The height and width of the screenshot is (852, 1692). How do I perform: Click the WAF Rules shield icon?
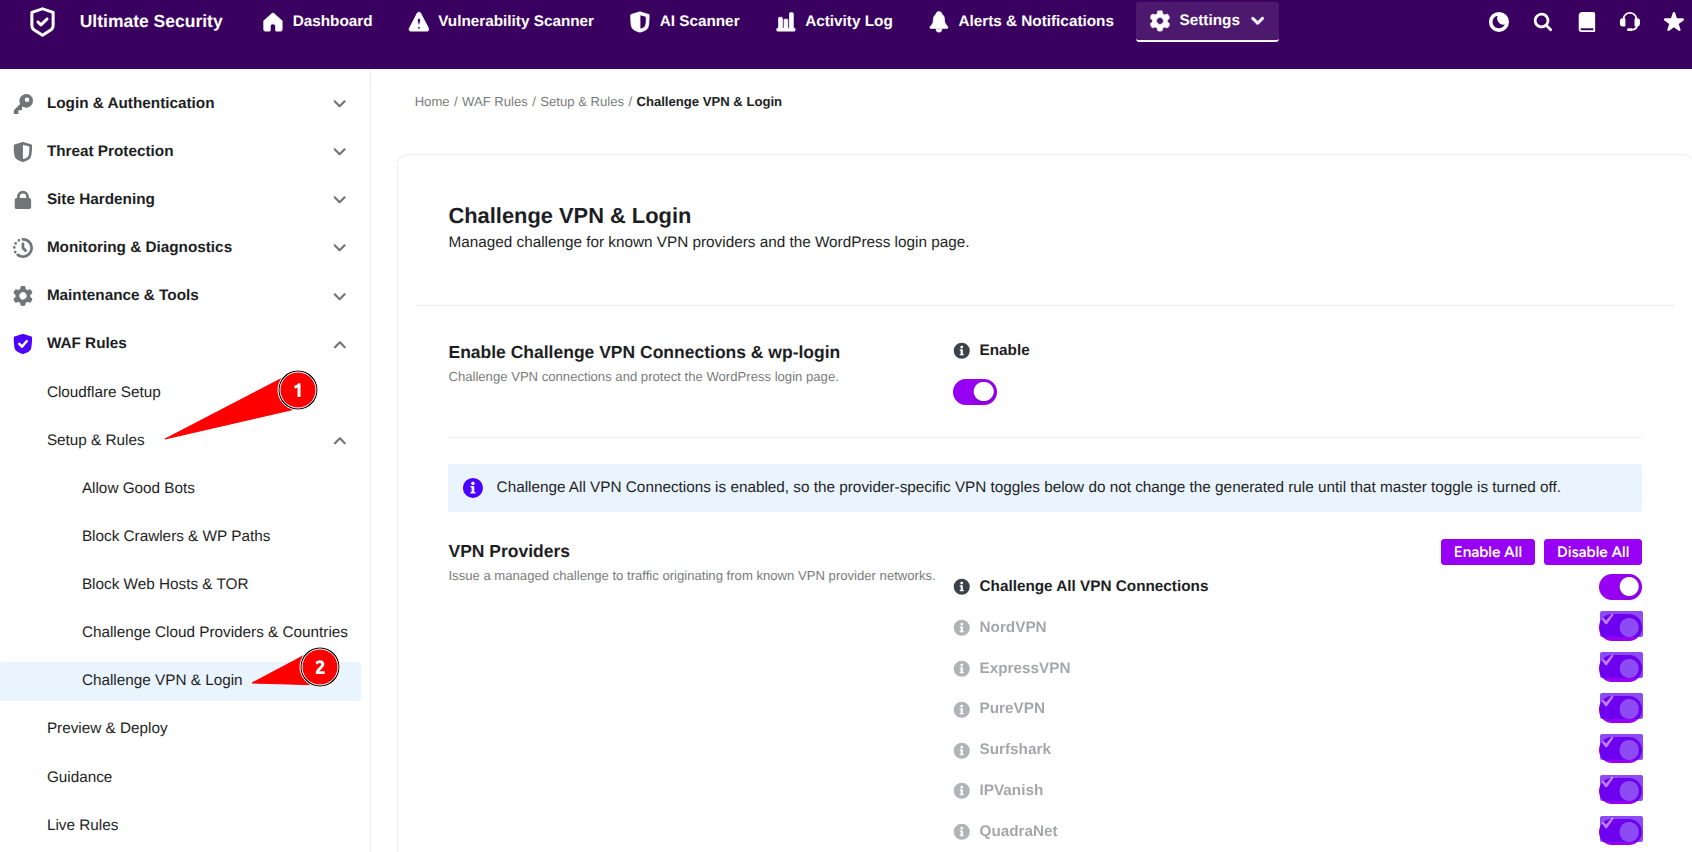[23, 344]
